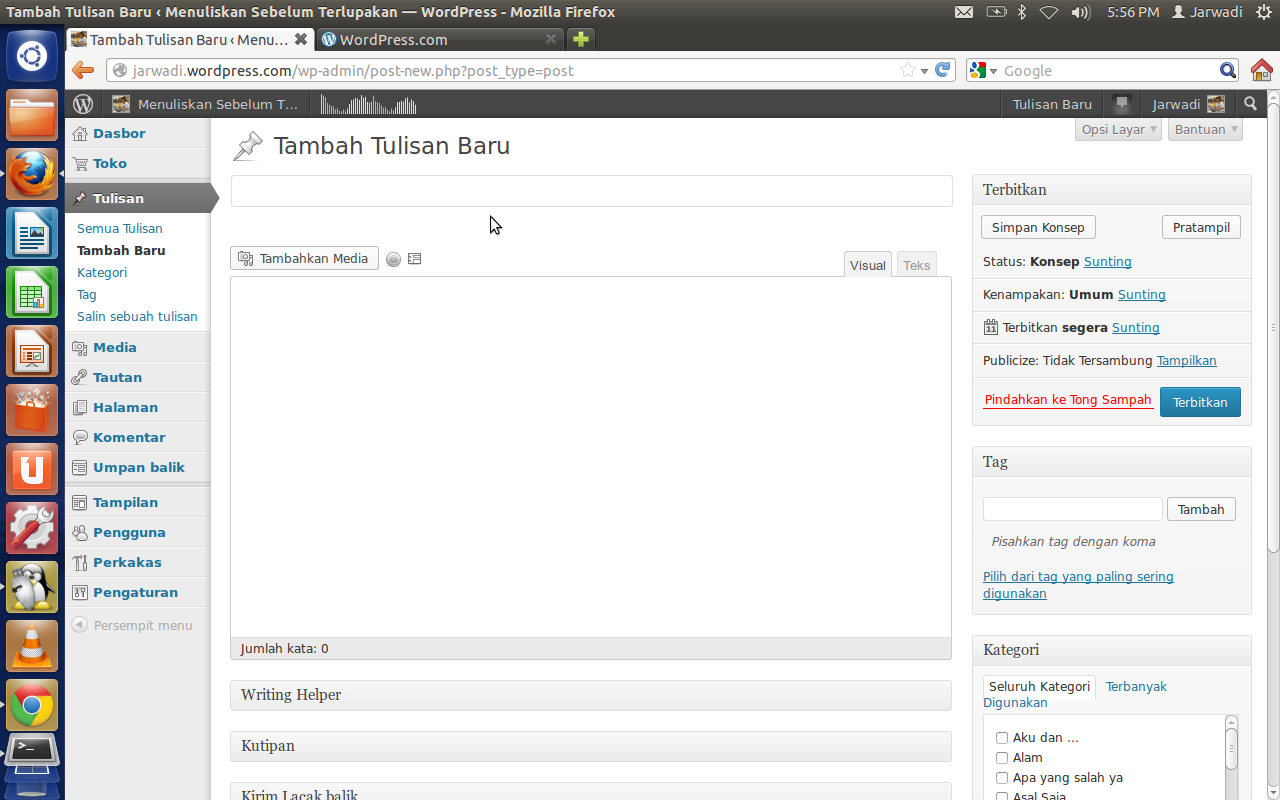This screenshot has width=1280, height=800.
Task: Expand the Writing Helper panel
Action: (x=590, y=695)
